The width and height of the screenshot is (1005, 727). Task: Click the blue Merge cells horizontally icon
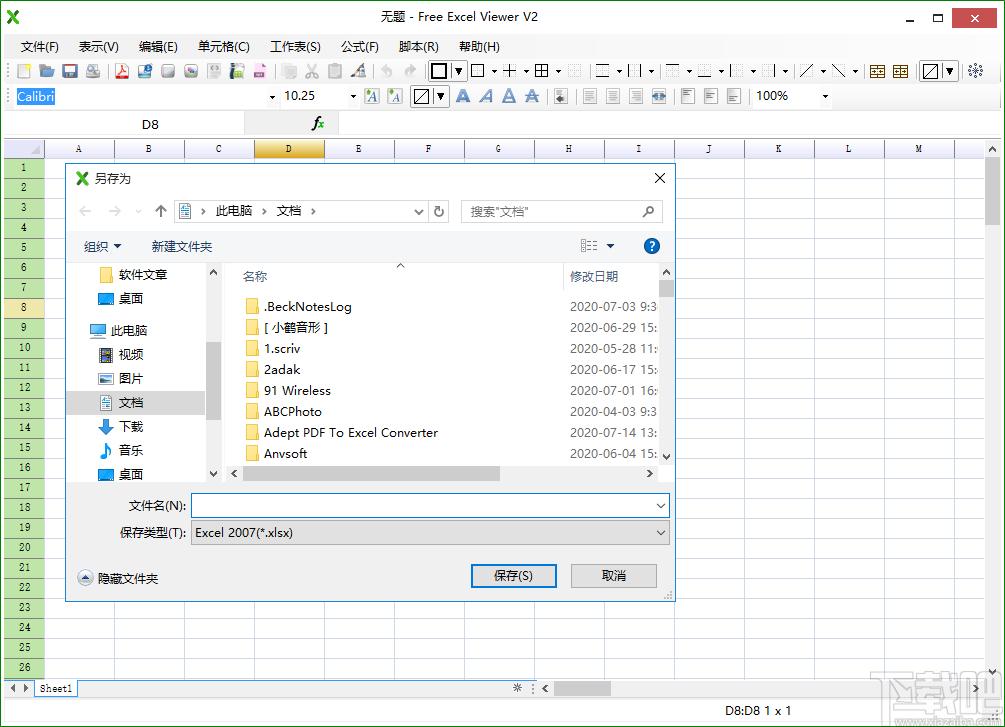point(659,96)
